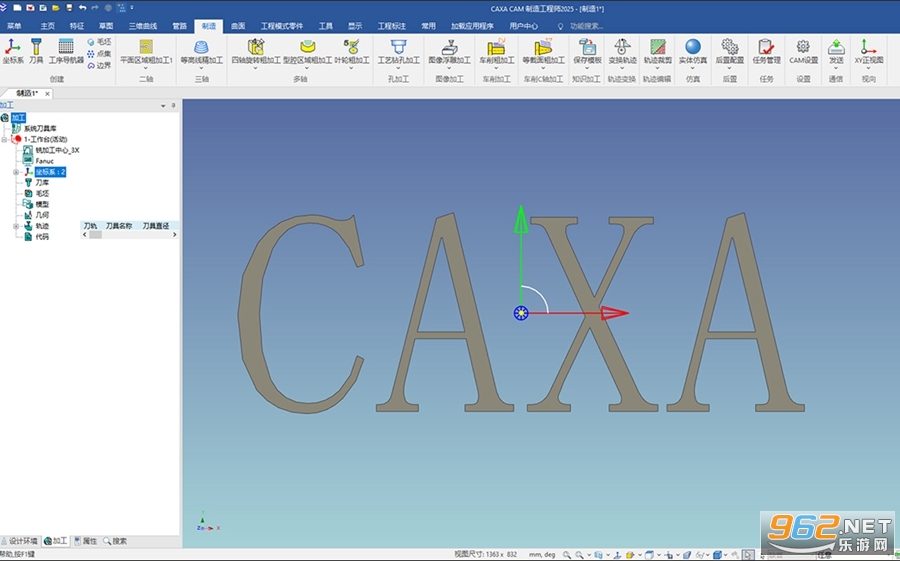This screenshot has width=900, height=561.
Task: Toggle the pin on 加工 panel
Action: point(173,106)
